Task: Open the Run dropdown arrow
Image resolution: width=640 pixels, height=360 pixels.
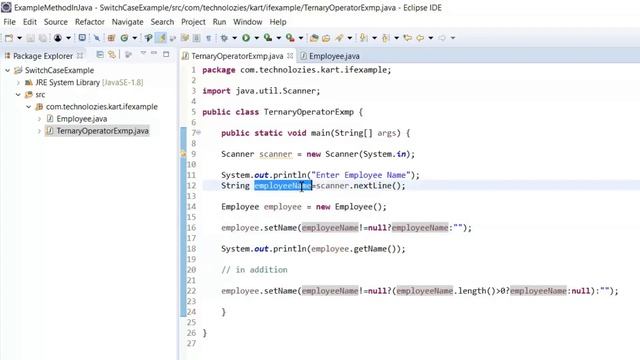Action: click(257, 38)
